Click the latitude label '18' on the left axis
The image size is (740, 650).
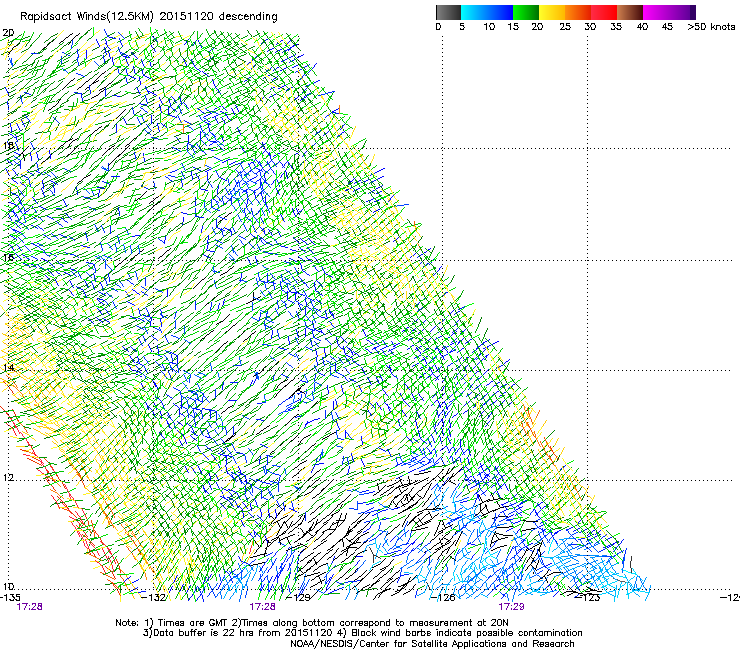8,145
